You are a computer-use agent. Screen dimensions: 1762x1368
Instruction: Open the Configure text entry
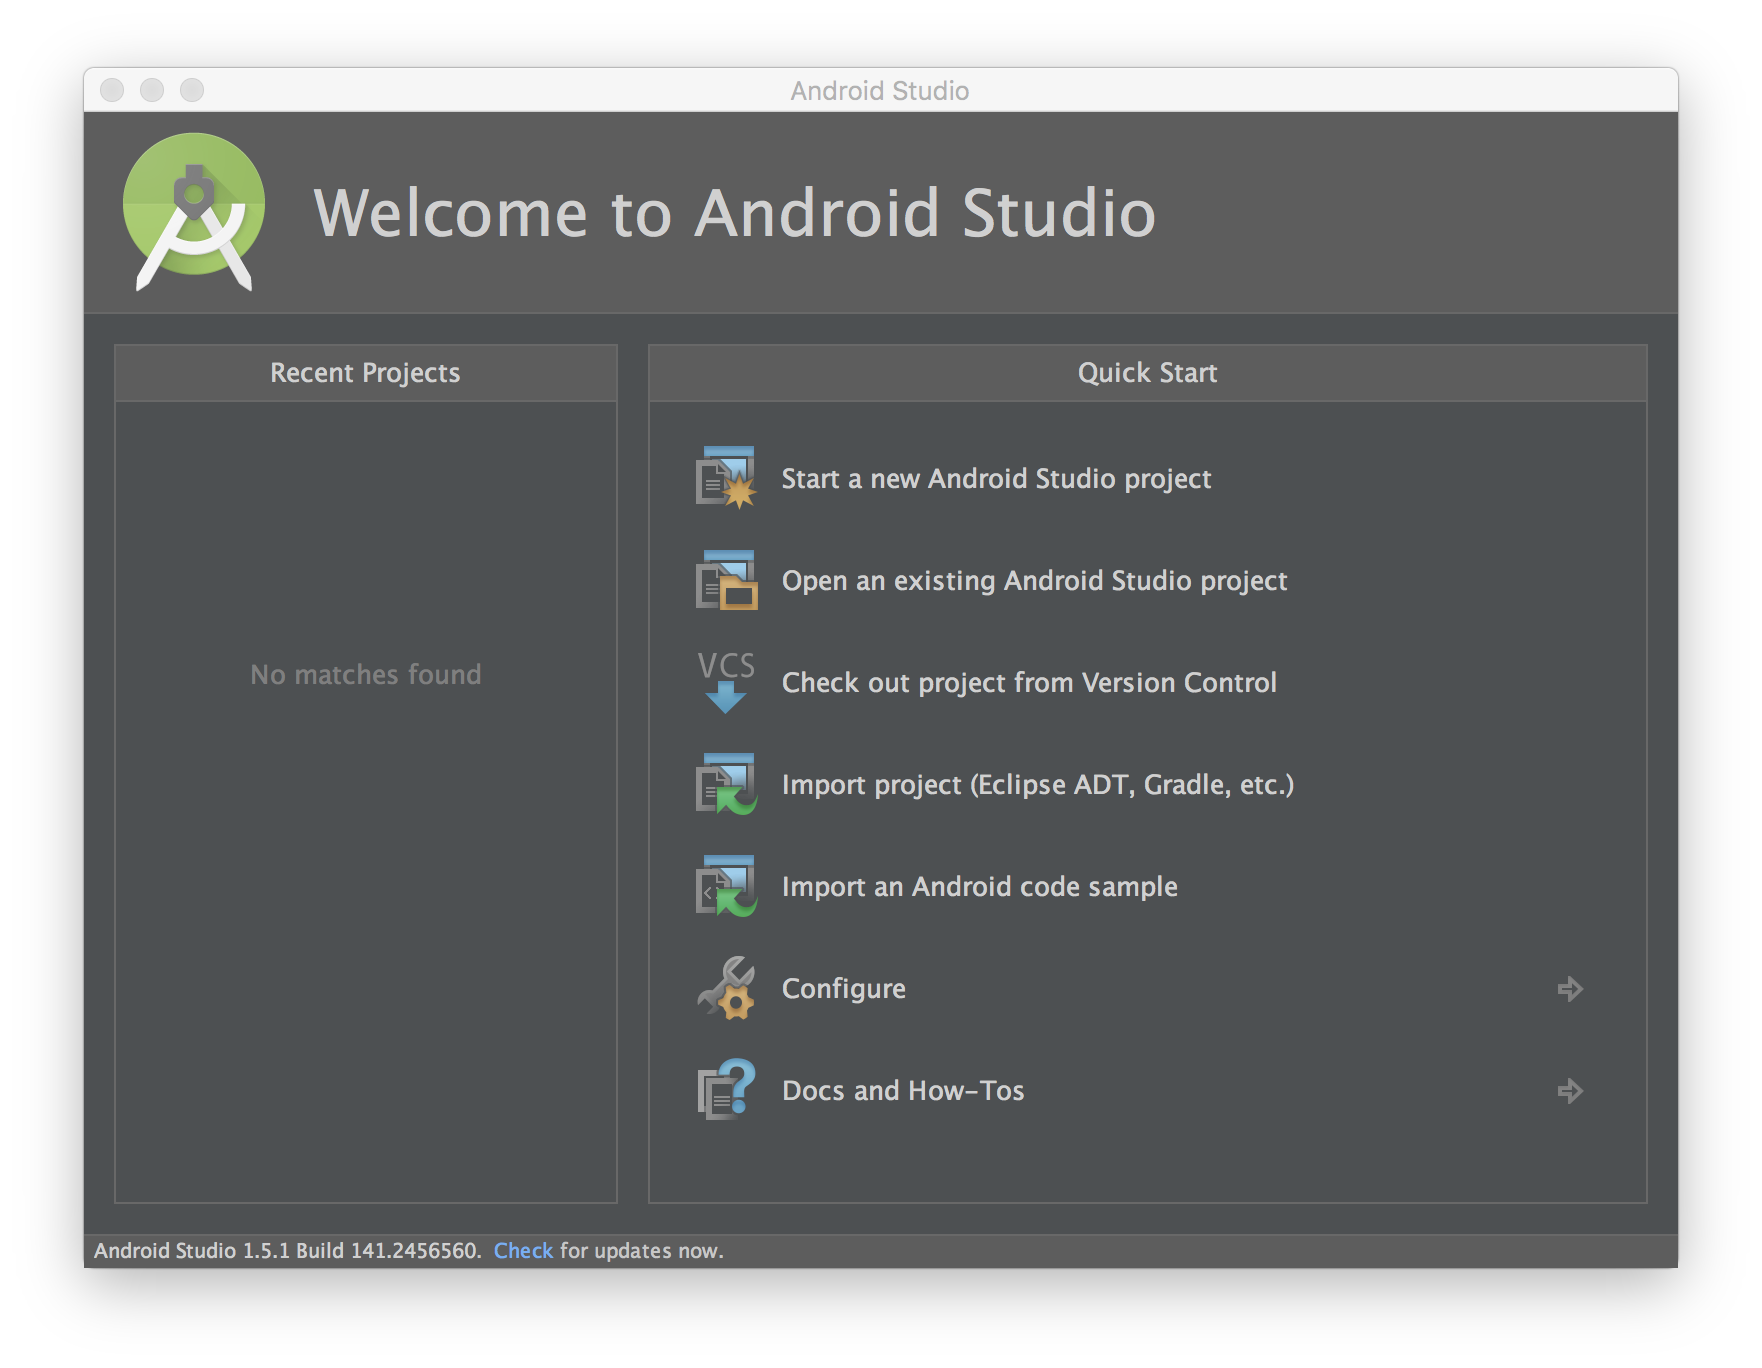(844, 989)
